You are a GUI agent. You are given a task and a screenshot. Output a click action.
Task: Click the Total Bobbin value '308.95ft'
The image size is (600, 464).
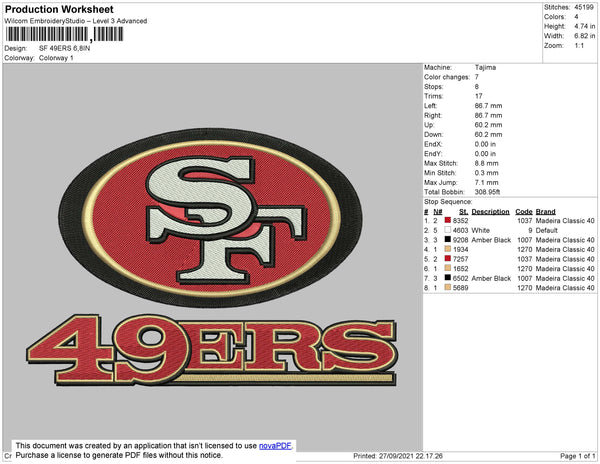(x=488, y=192)
